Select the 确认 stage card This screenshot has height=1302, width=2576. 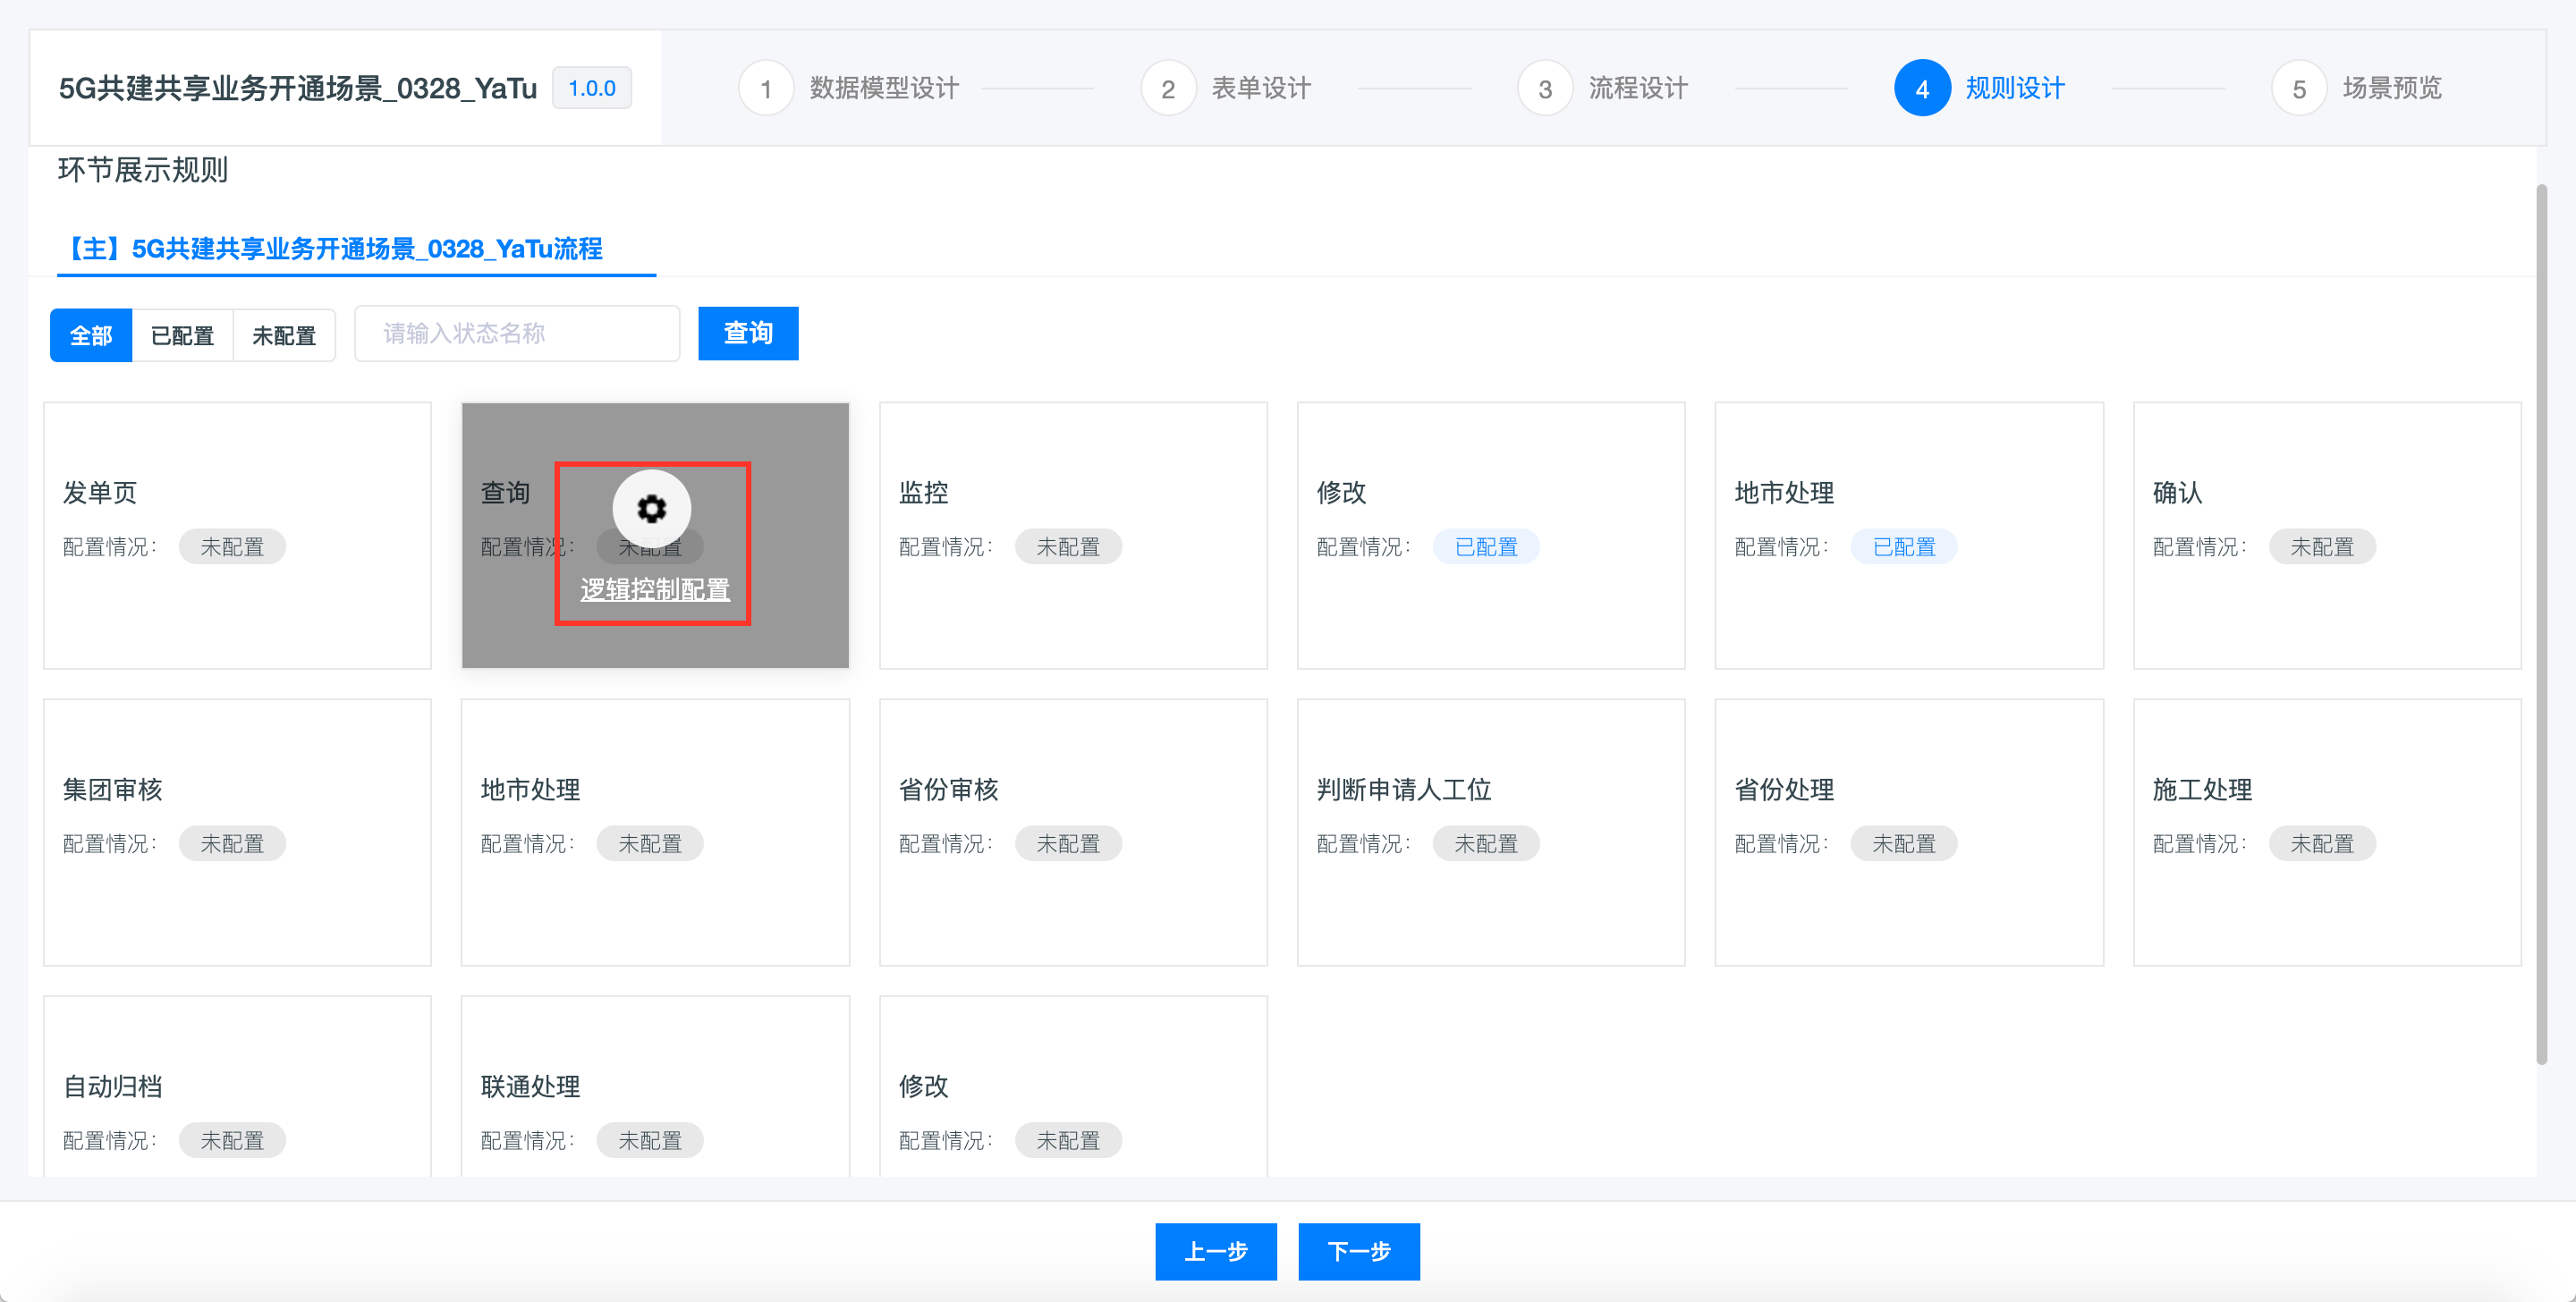click(x=2327, y=535)
